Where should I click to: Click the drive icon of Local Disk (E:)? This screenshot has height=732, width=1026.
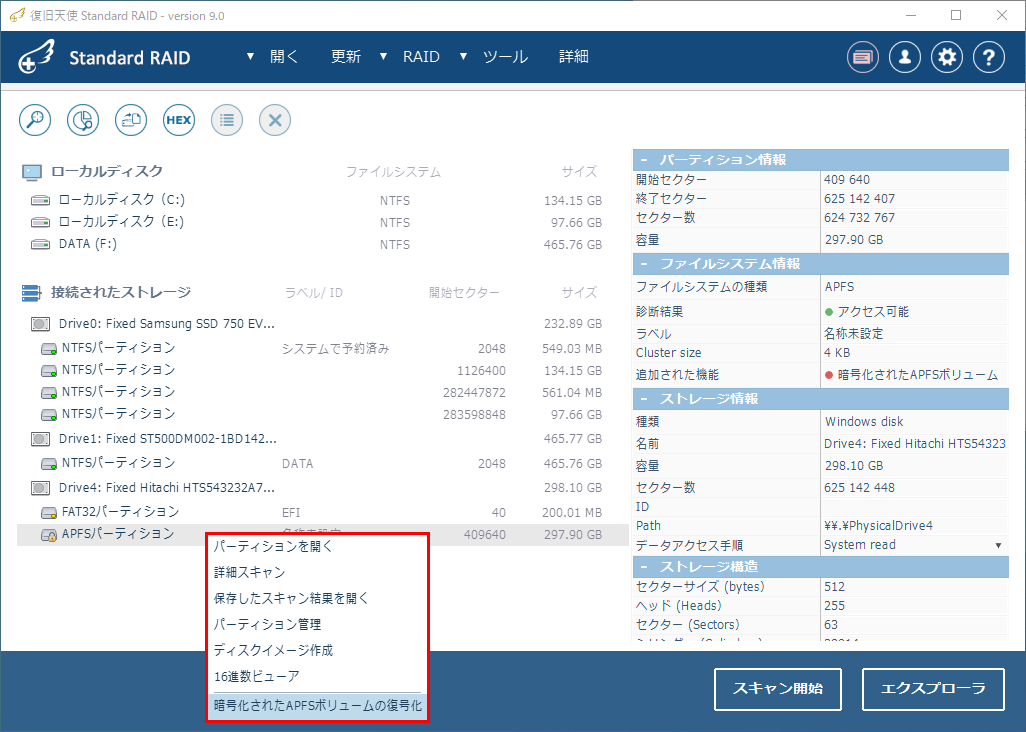(x=41, y=222)
